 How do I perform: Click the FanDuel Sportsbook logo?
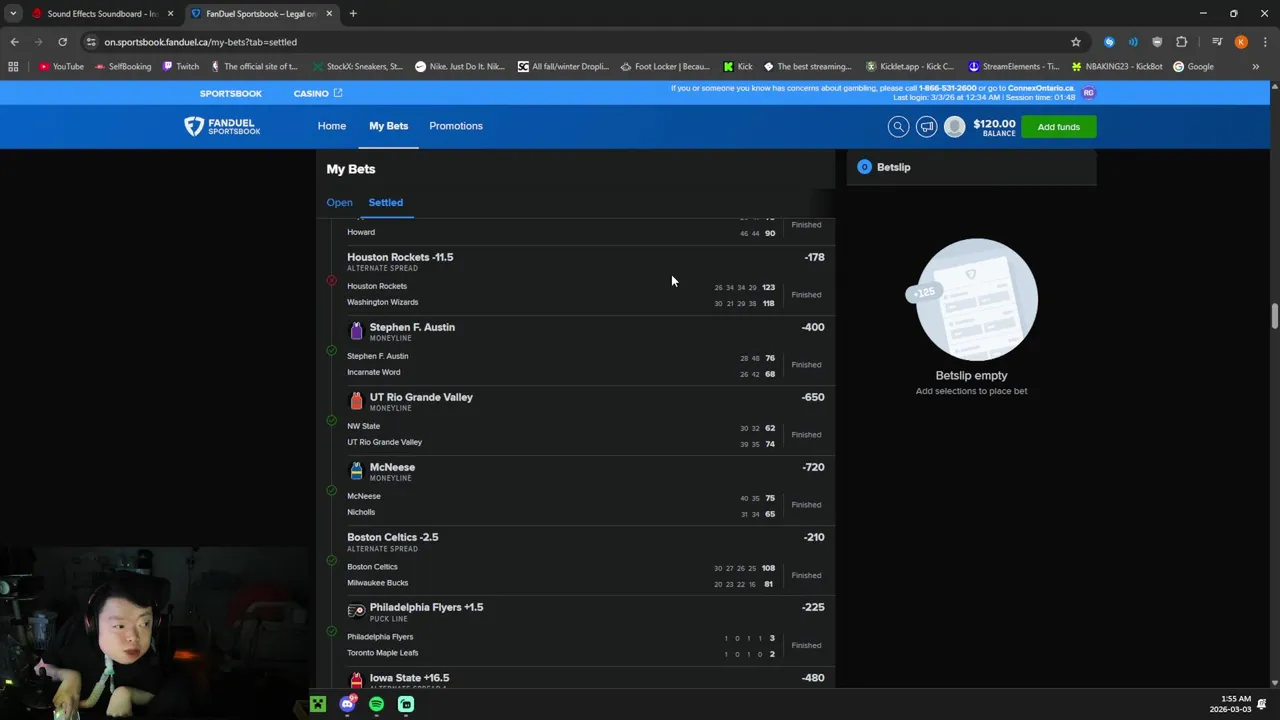point(222,126)
